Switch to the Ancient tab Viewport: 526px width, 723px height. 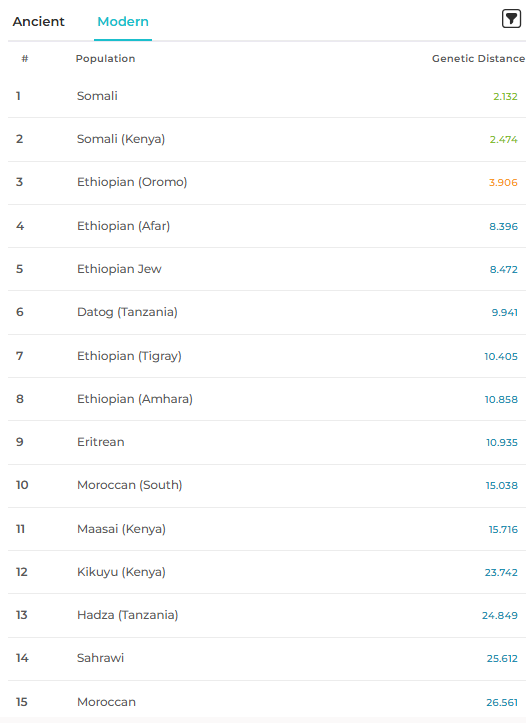click(39, 21)
